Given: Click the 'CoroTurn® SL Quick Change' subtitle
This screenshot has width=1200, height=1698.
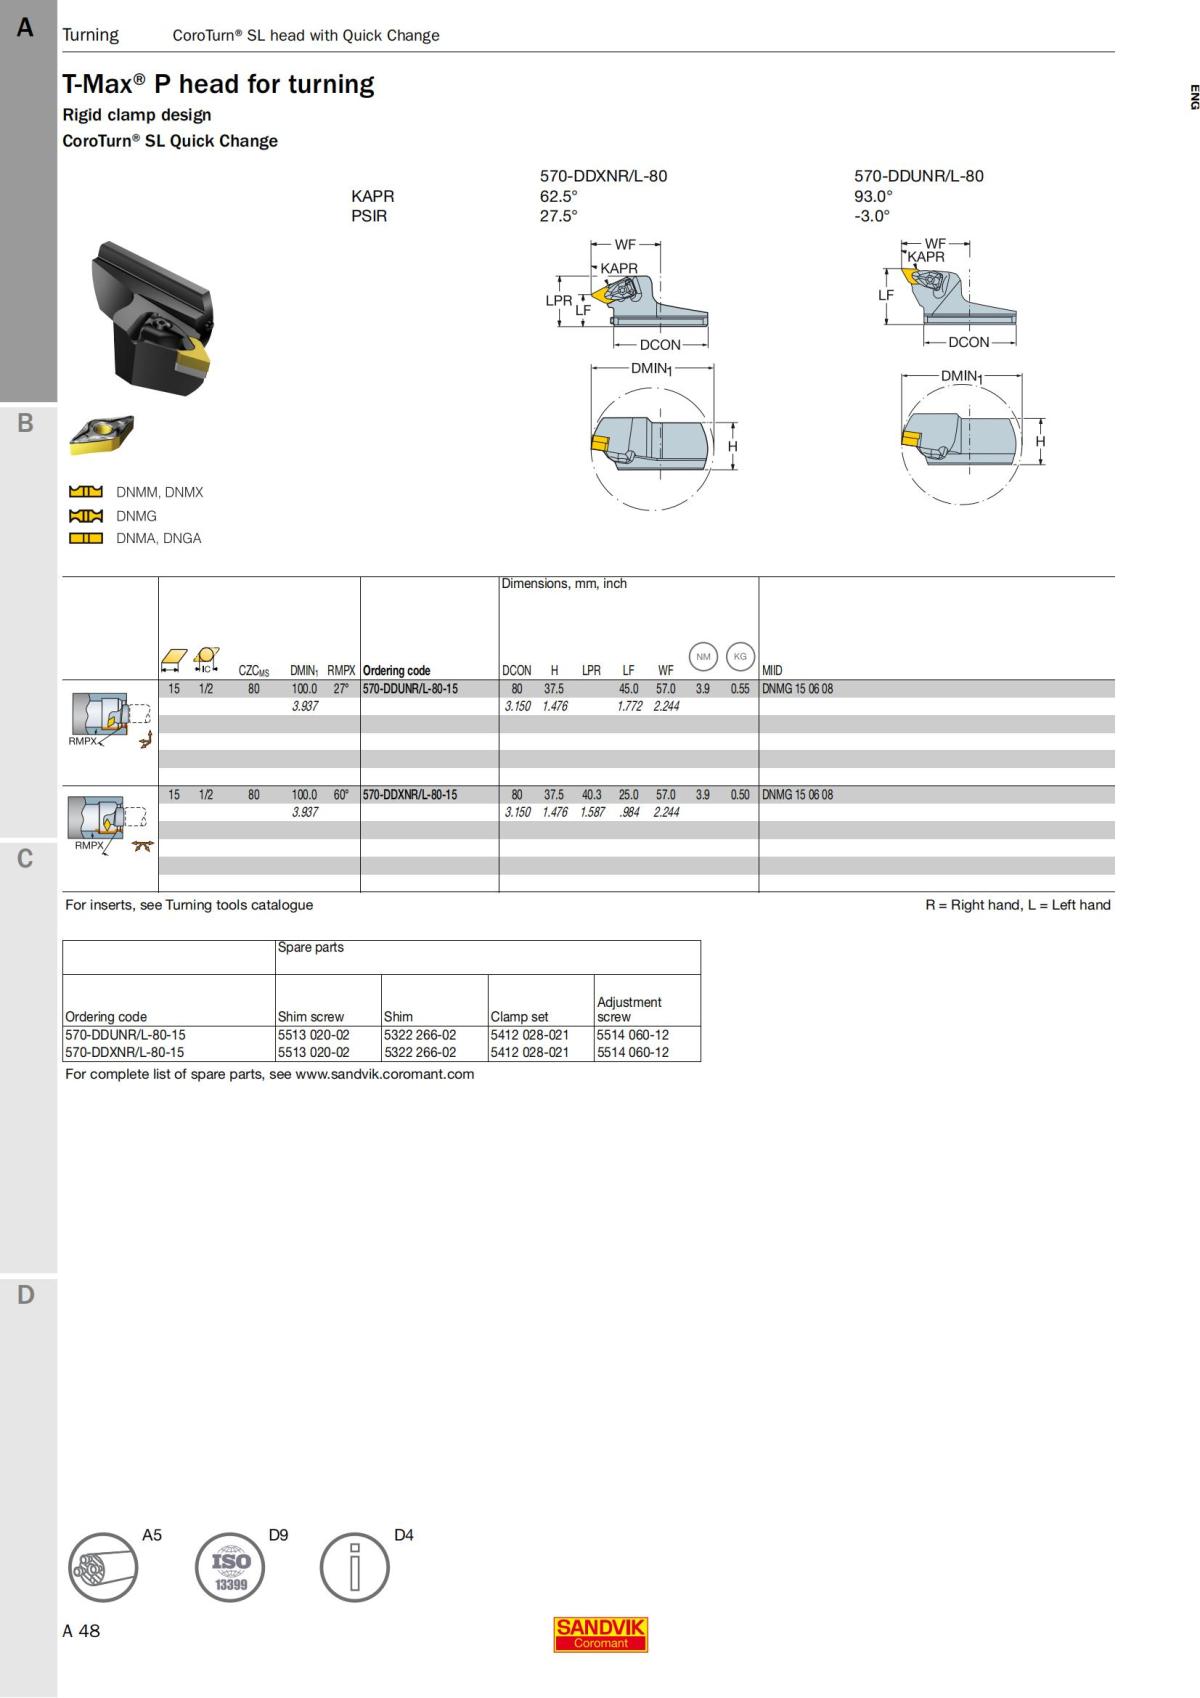Looking at the screenshot, I should 170,141.
